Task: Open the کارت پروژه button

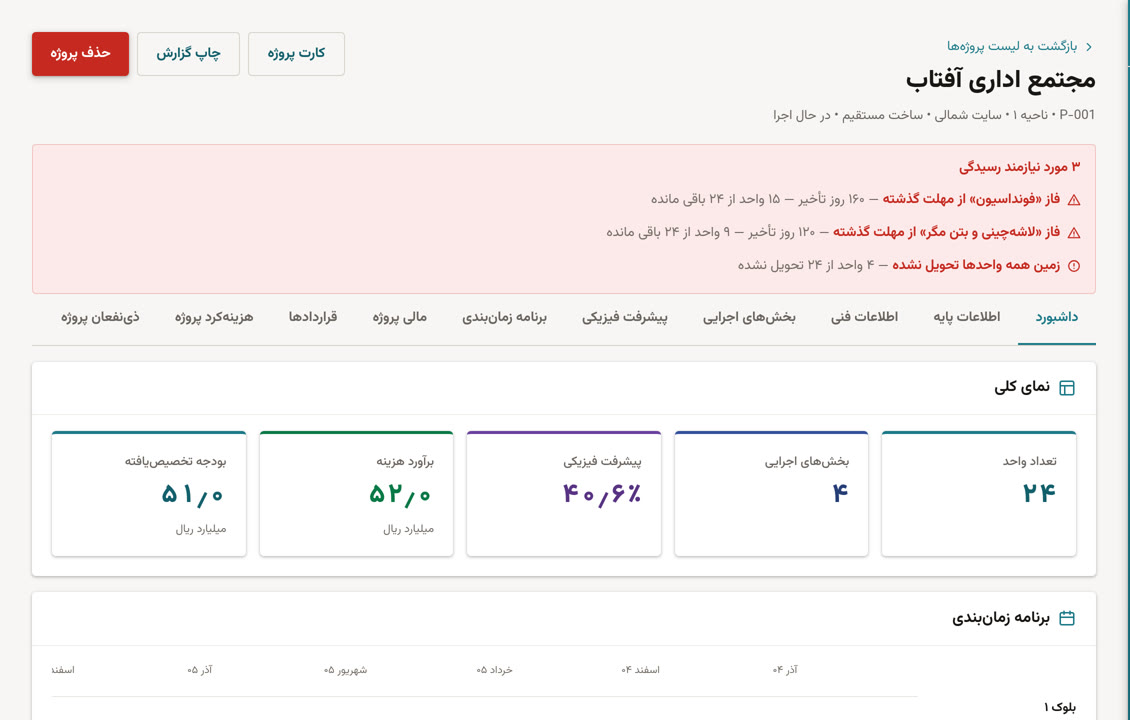Action: click(x=296, y=53)
